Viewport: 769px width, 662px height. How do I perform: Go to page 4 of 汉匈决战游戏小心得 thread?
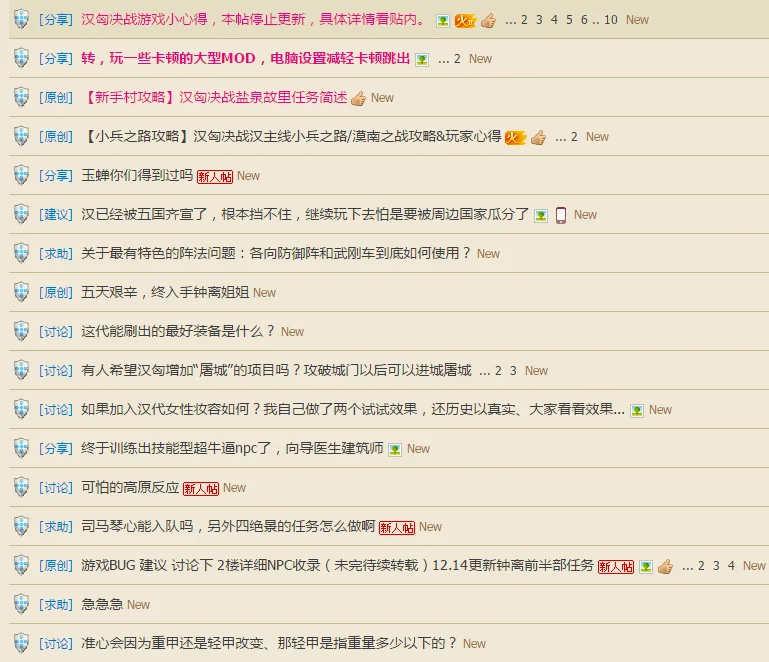click(x=554, y=20)
